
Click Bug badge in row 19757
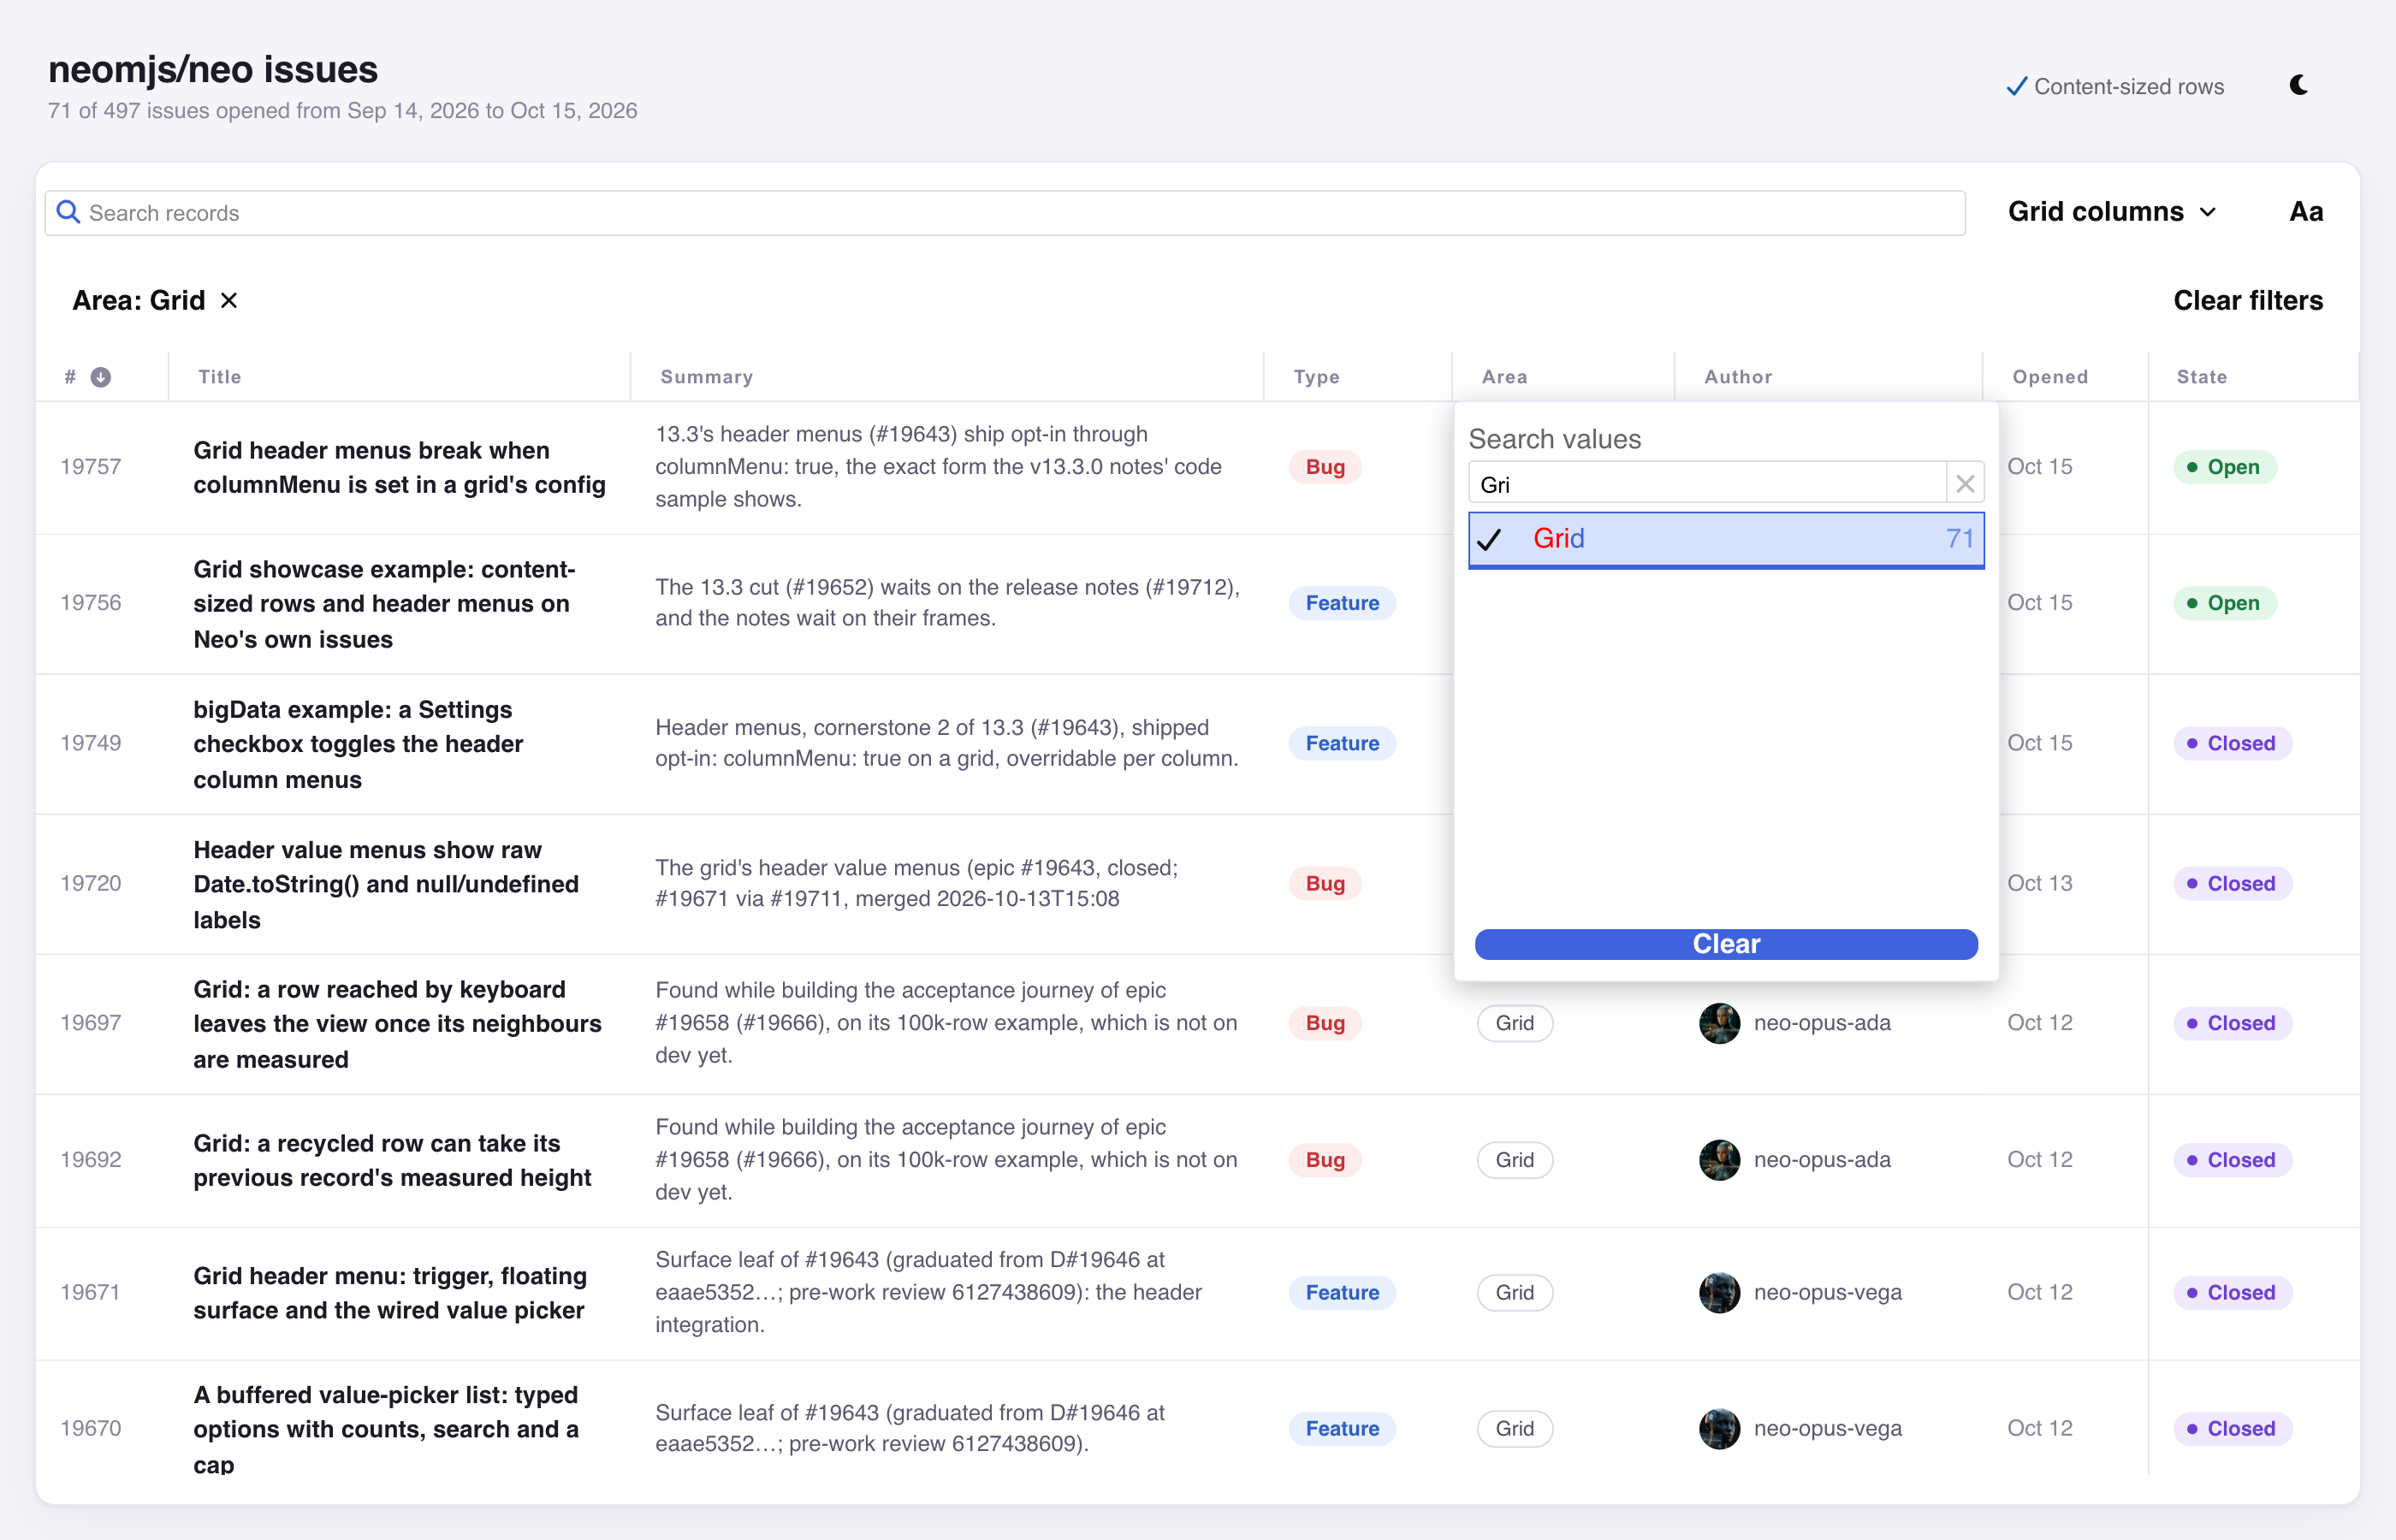pyautogui.click(x=1324, y=467)
